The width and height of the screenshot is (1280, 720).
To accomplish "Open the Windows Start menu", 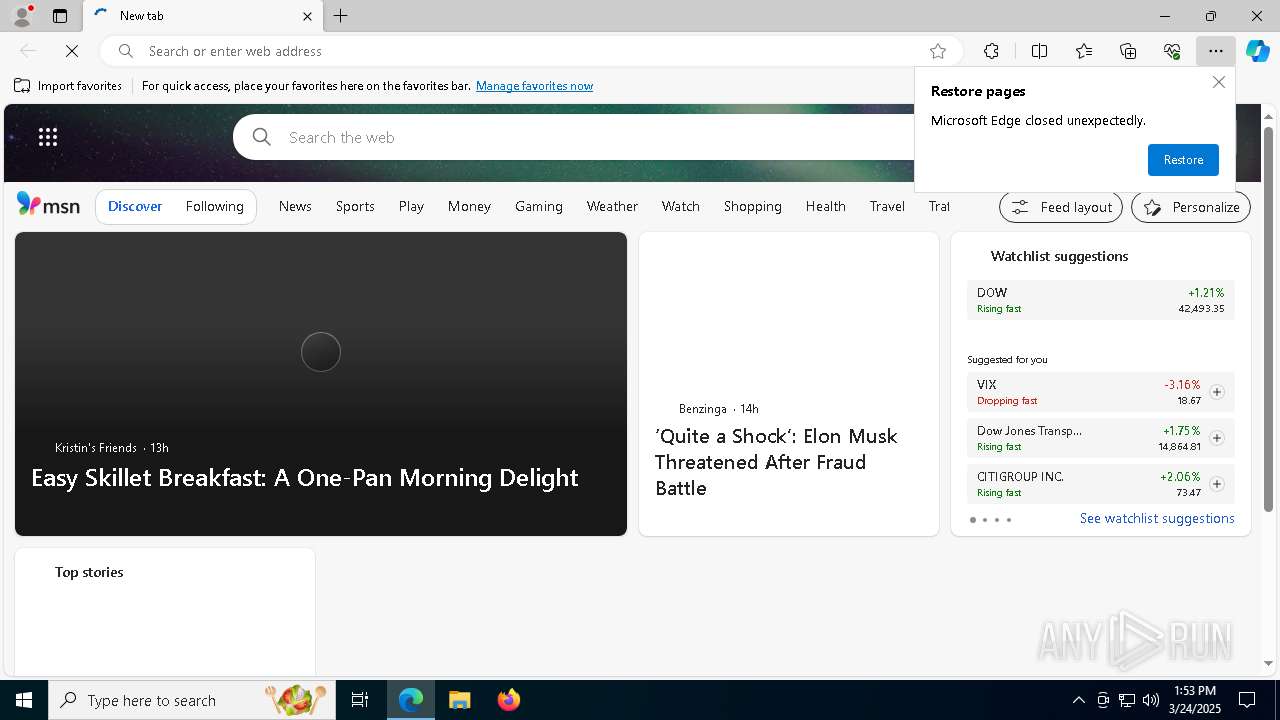I will click(x=24, y=700).
